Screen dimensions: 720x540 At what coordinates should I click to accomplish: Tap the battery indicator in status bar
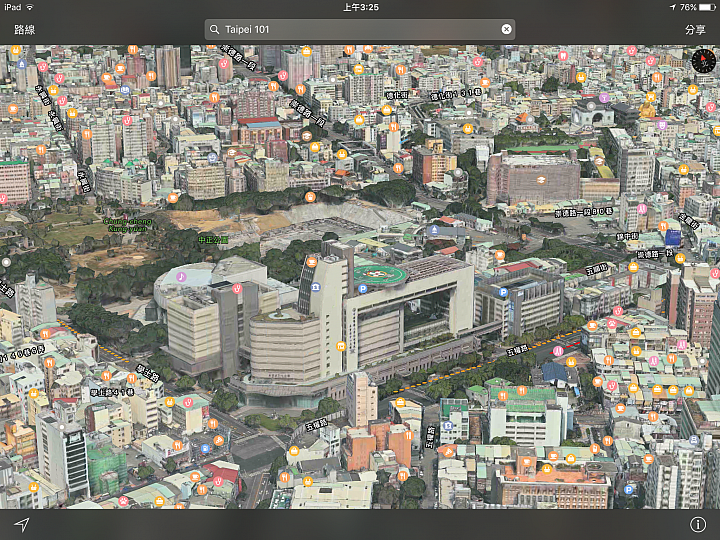[706, 7]
